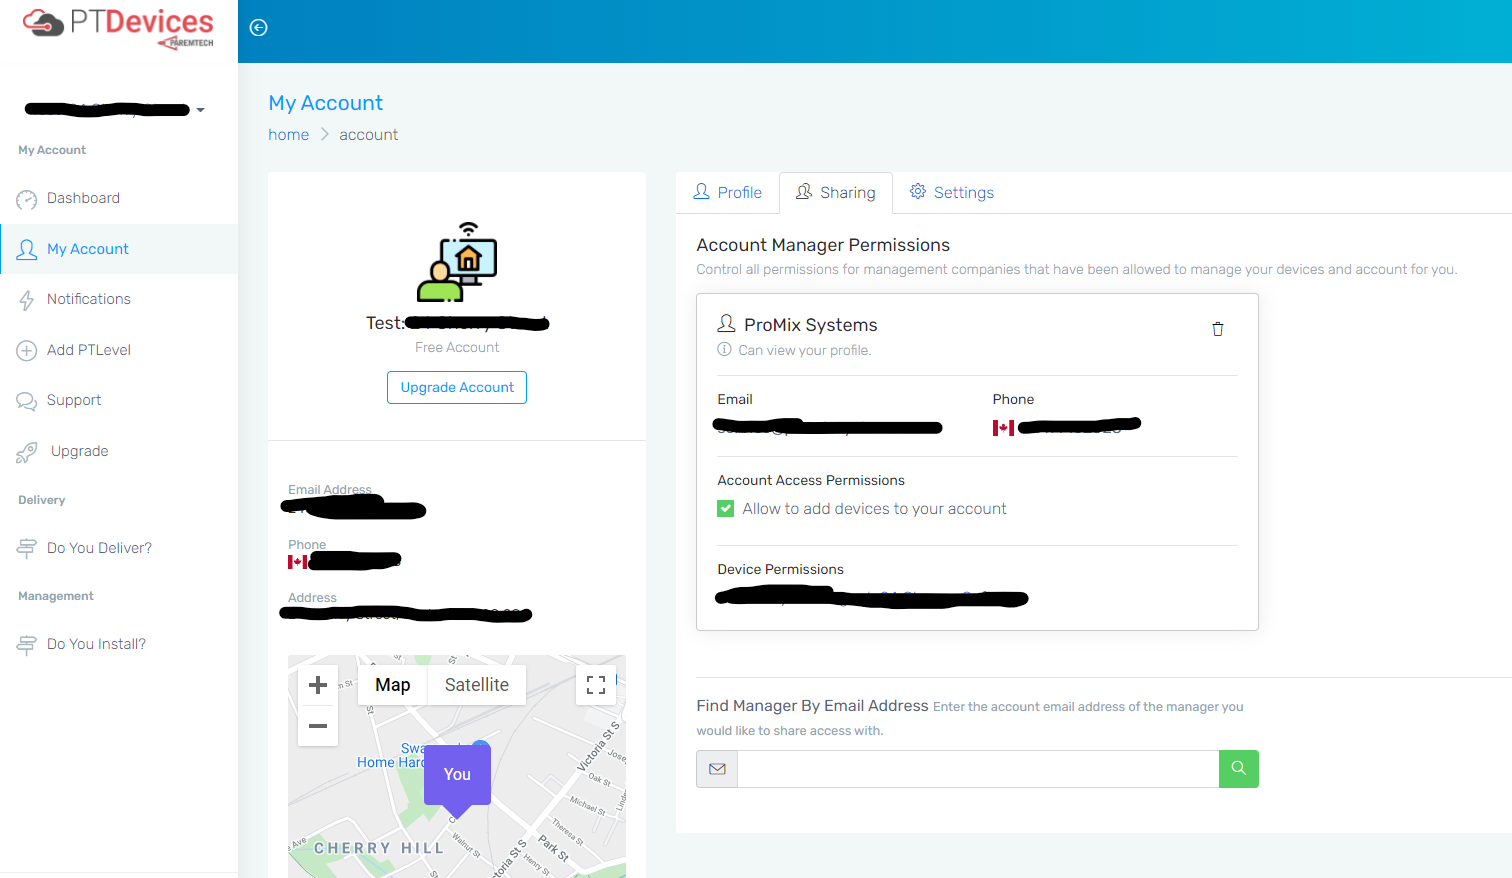Click Account Manager Permissions heading
Viewport: 1512px width, 878px height.
click(x=823, y=245)
